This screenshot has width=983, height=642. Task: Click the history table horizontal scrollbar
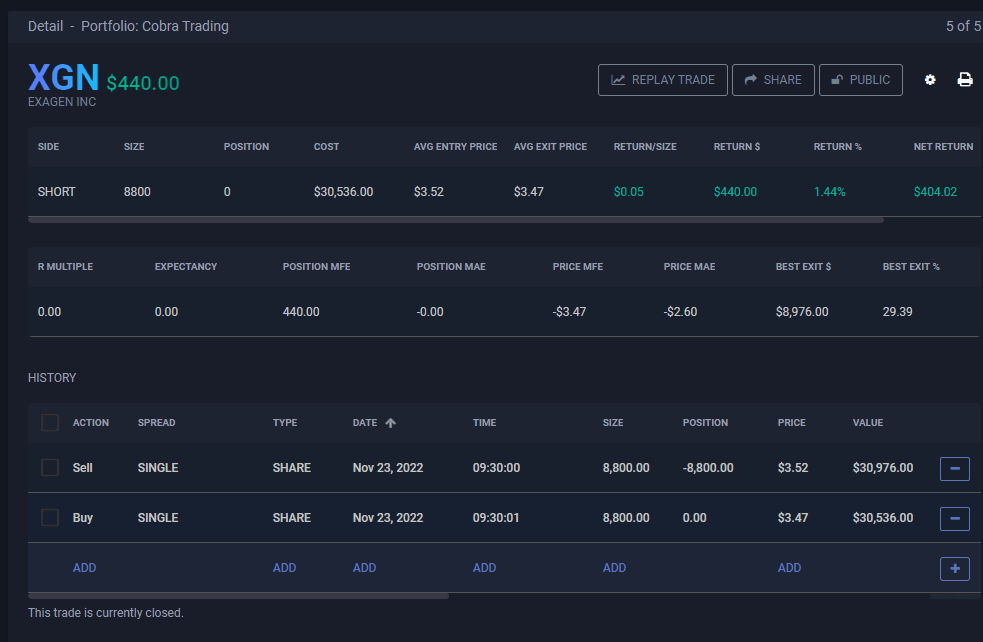click(238, 596)
